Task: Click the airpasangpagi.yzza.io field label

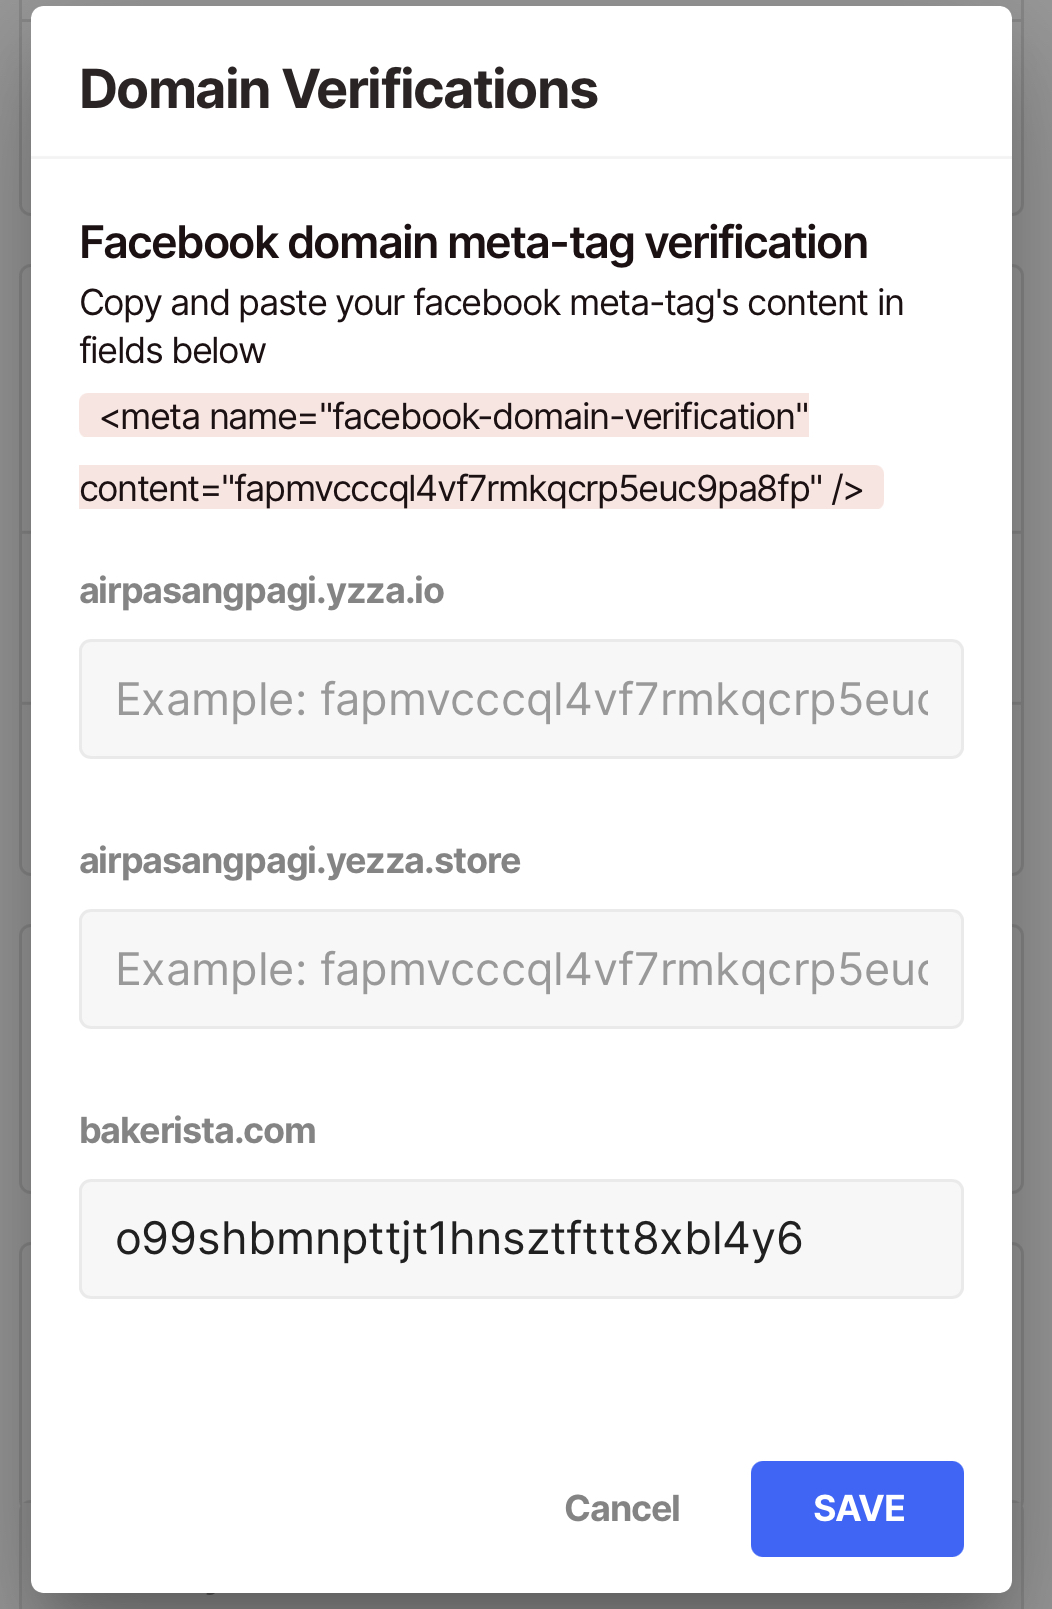Action: click(x=262, y=591)
